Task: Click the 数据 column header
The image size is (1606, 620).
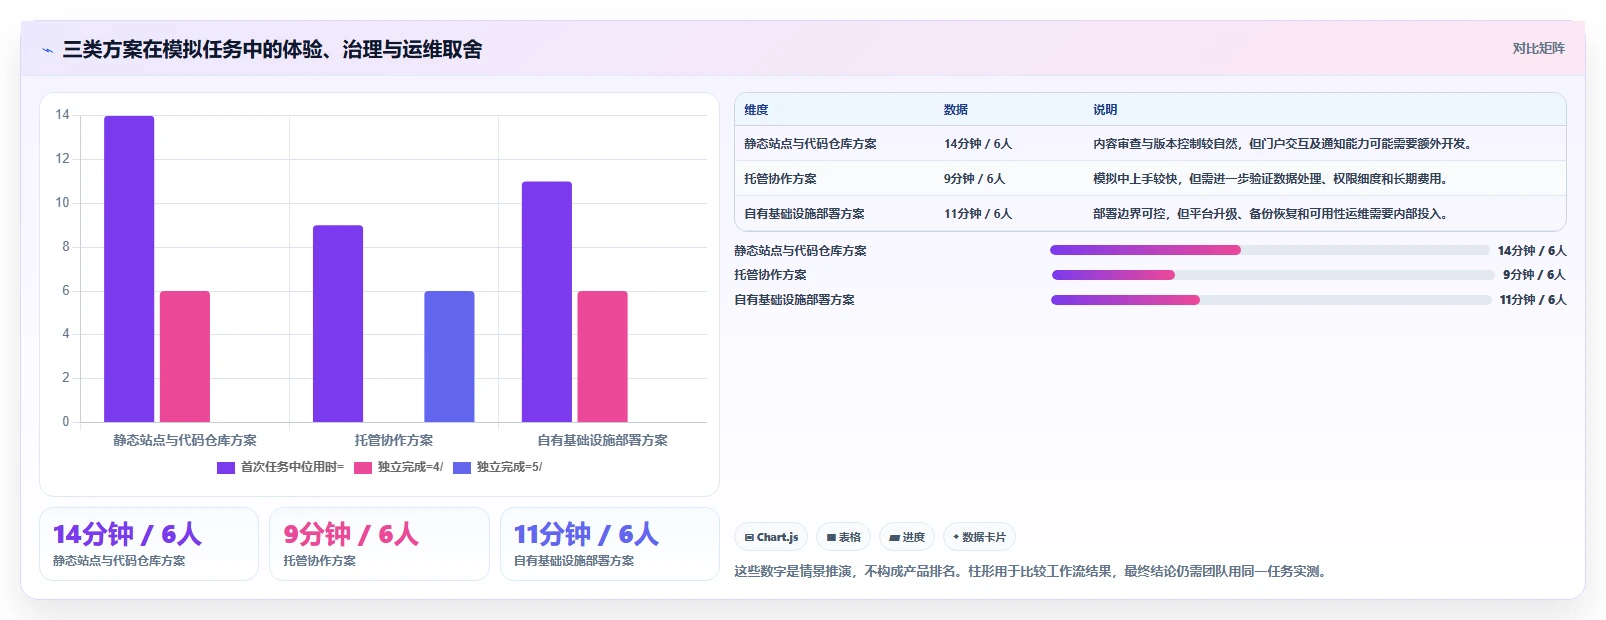Action: click(956, 110)
